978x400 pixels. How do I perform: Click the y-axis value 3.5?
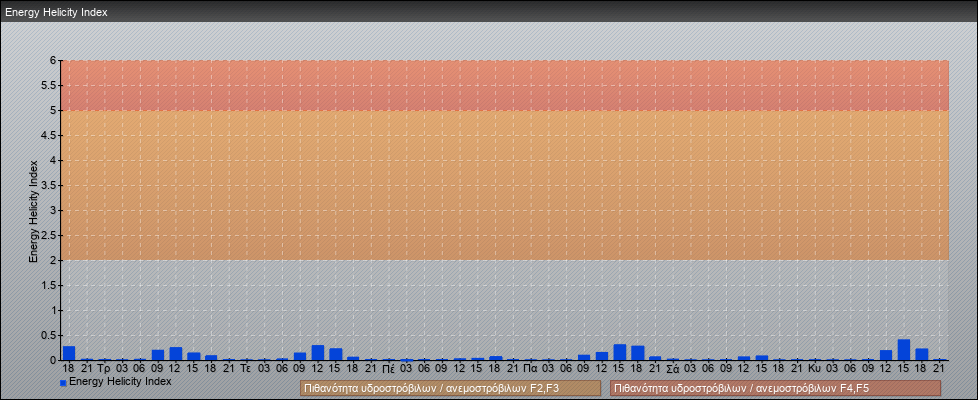(49, 185)
